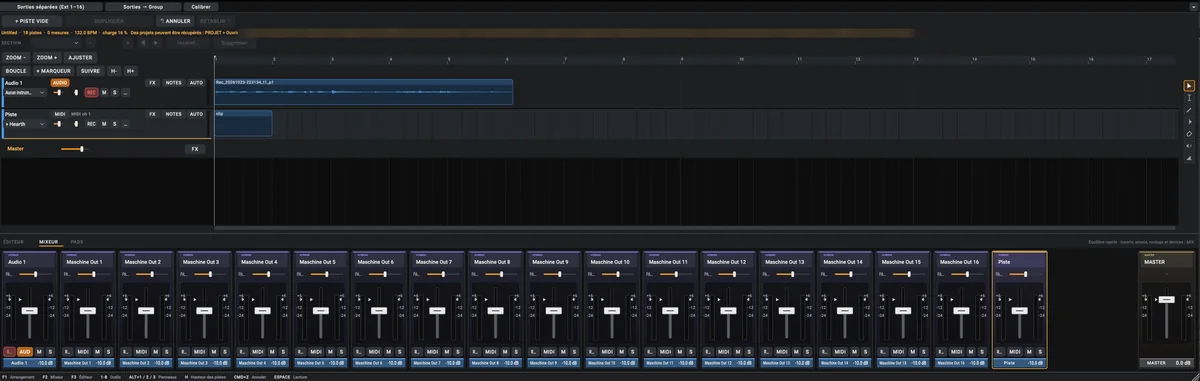Open NOTES for Audio 1 track
The image size is (1200, 381).
coord(174,82)
